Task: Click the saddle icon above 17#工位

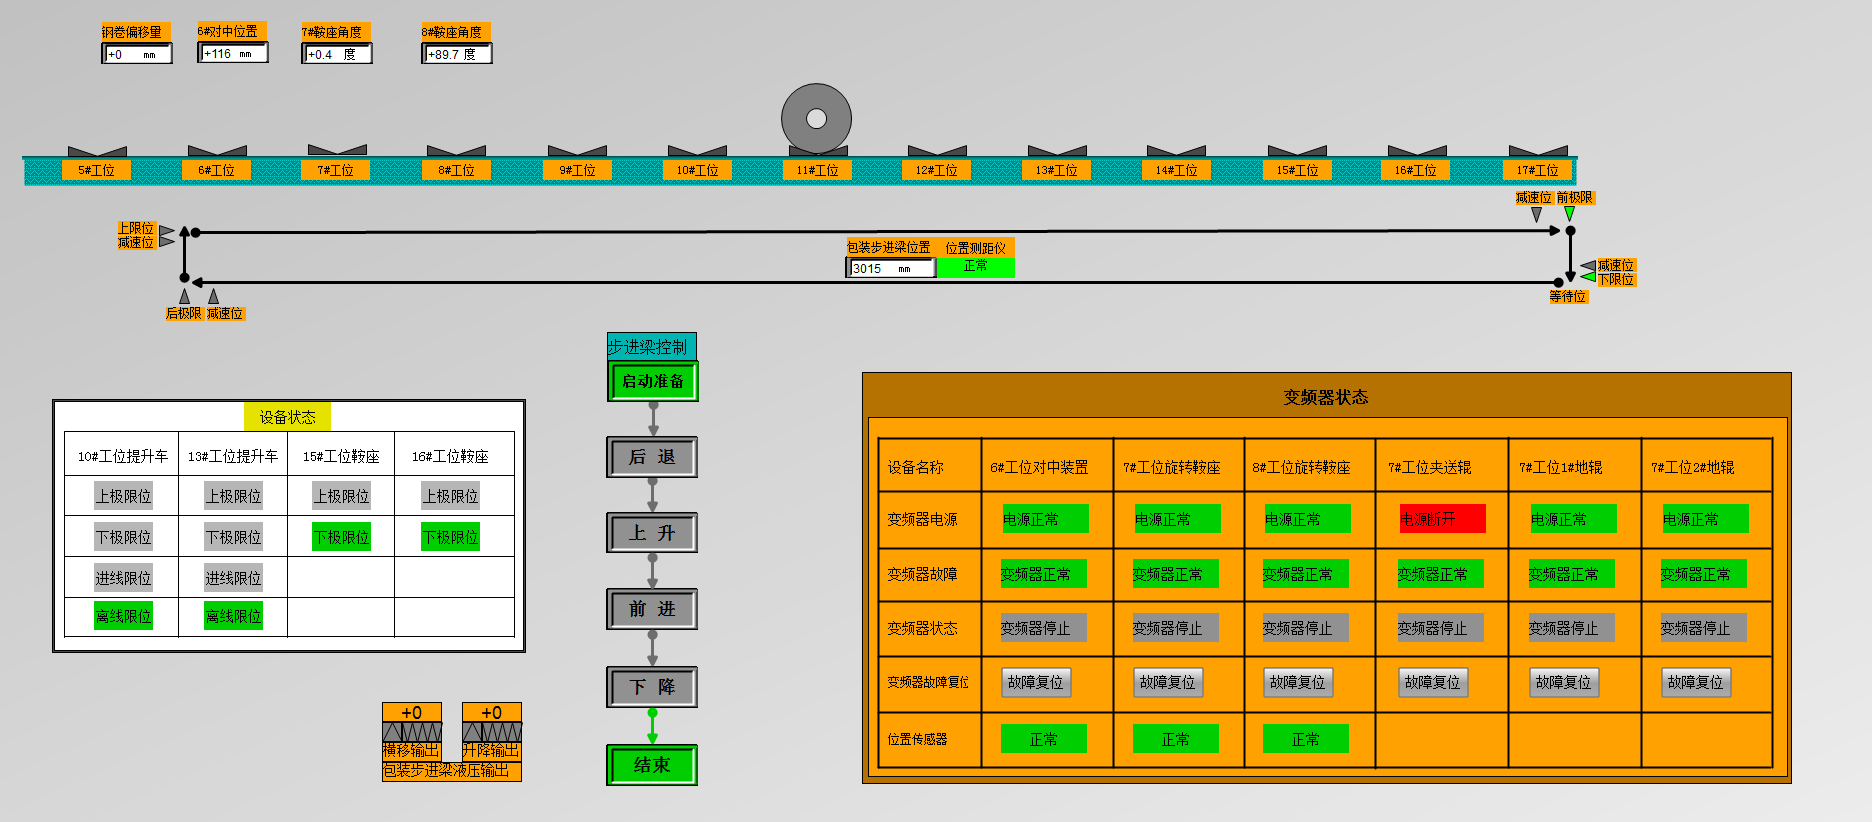Action: (x=1538, y=151)
